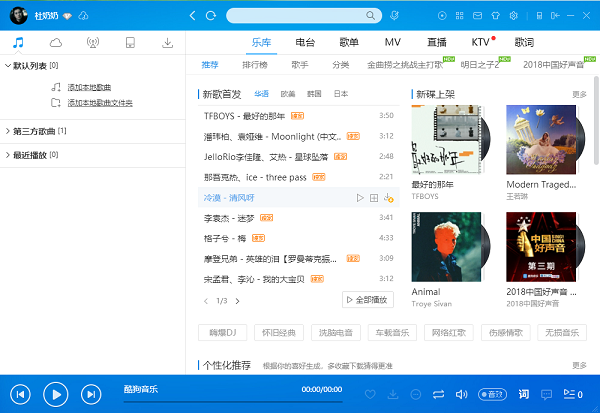
Task: Download 冷漠 - 清风呀 song icon
Action: click(388, 198)
